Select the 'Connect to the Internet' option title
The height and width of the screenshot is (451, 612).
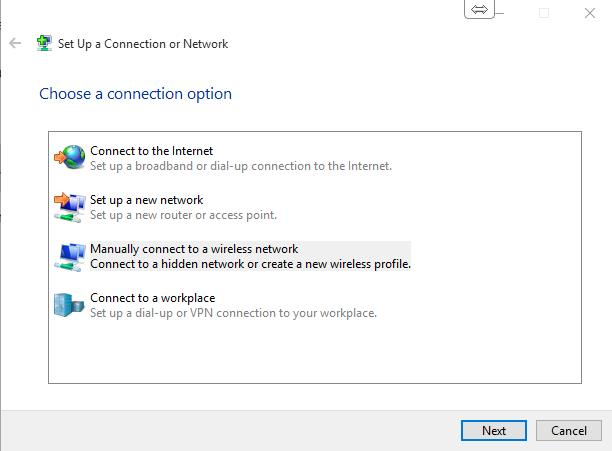click(151, 151)
